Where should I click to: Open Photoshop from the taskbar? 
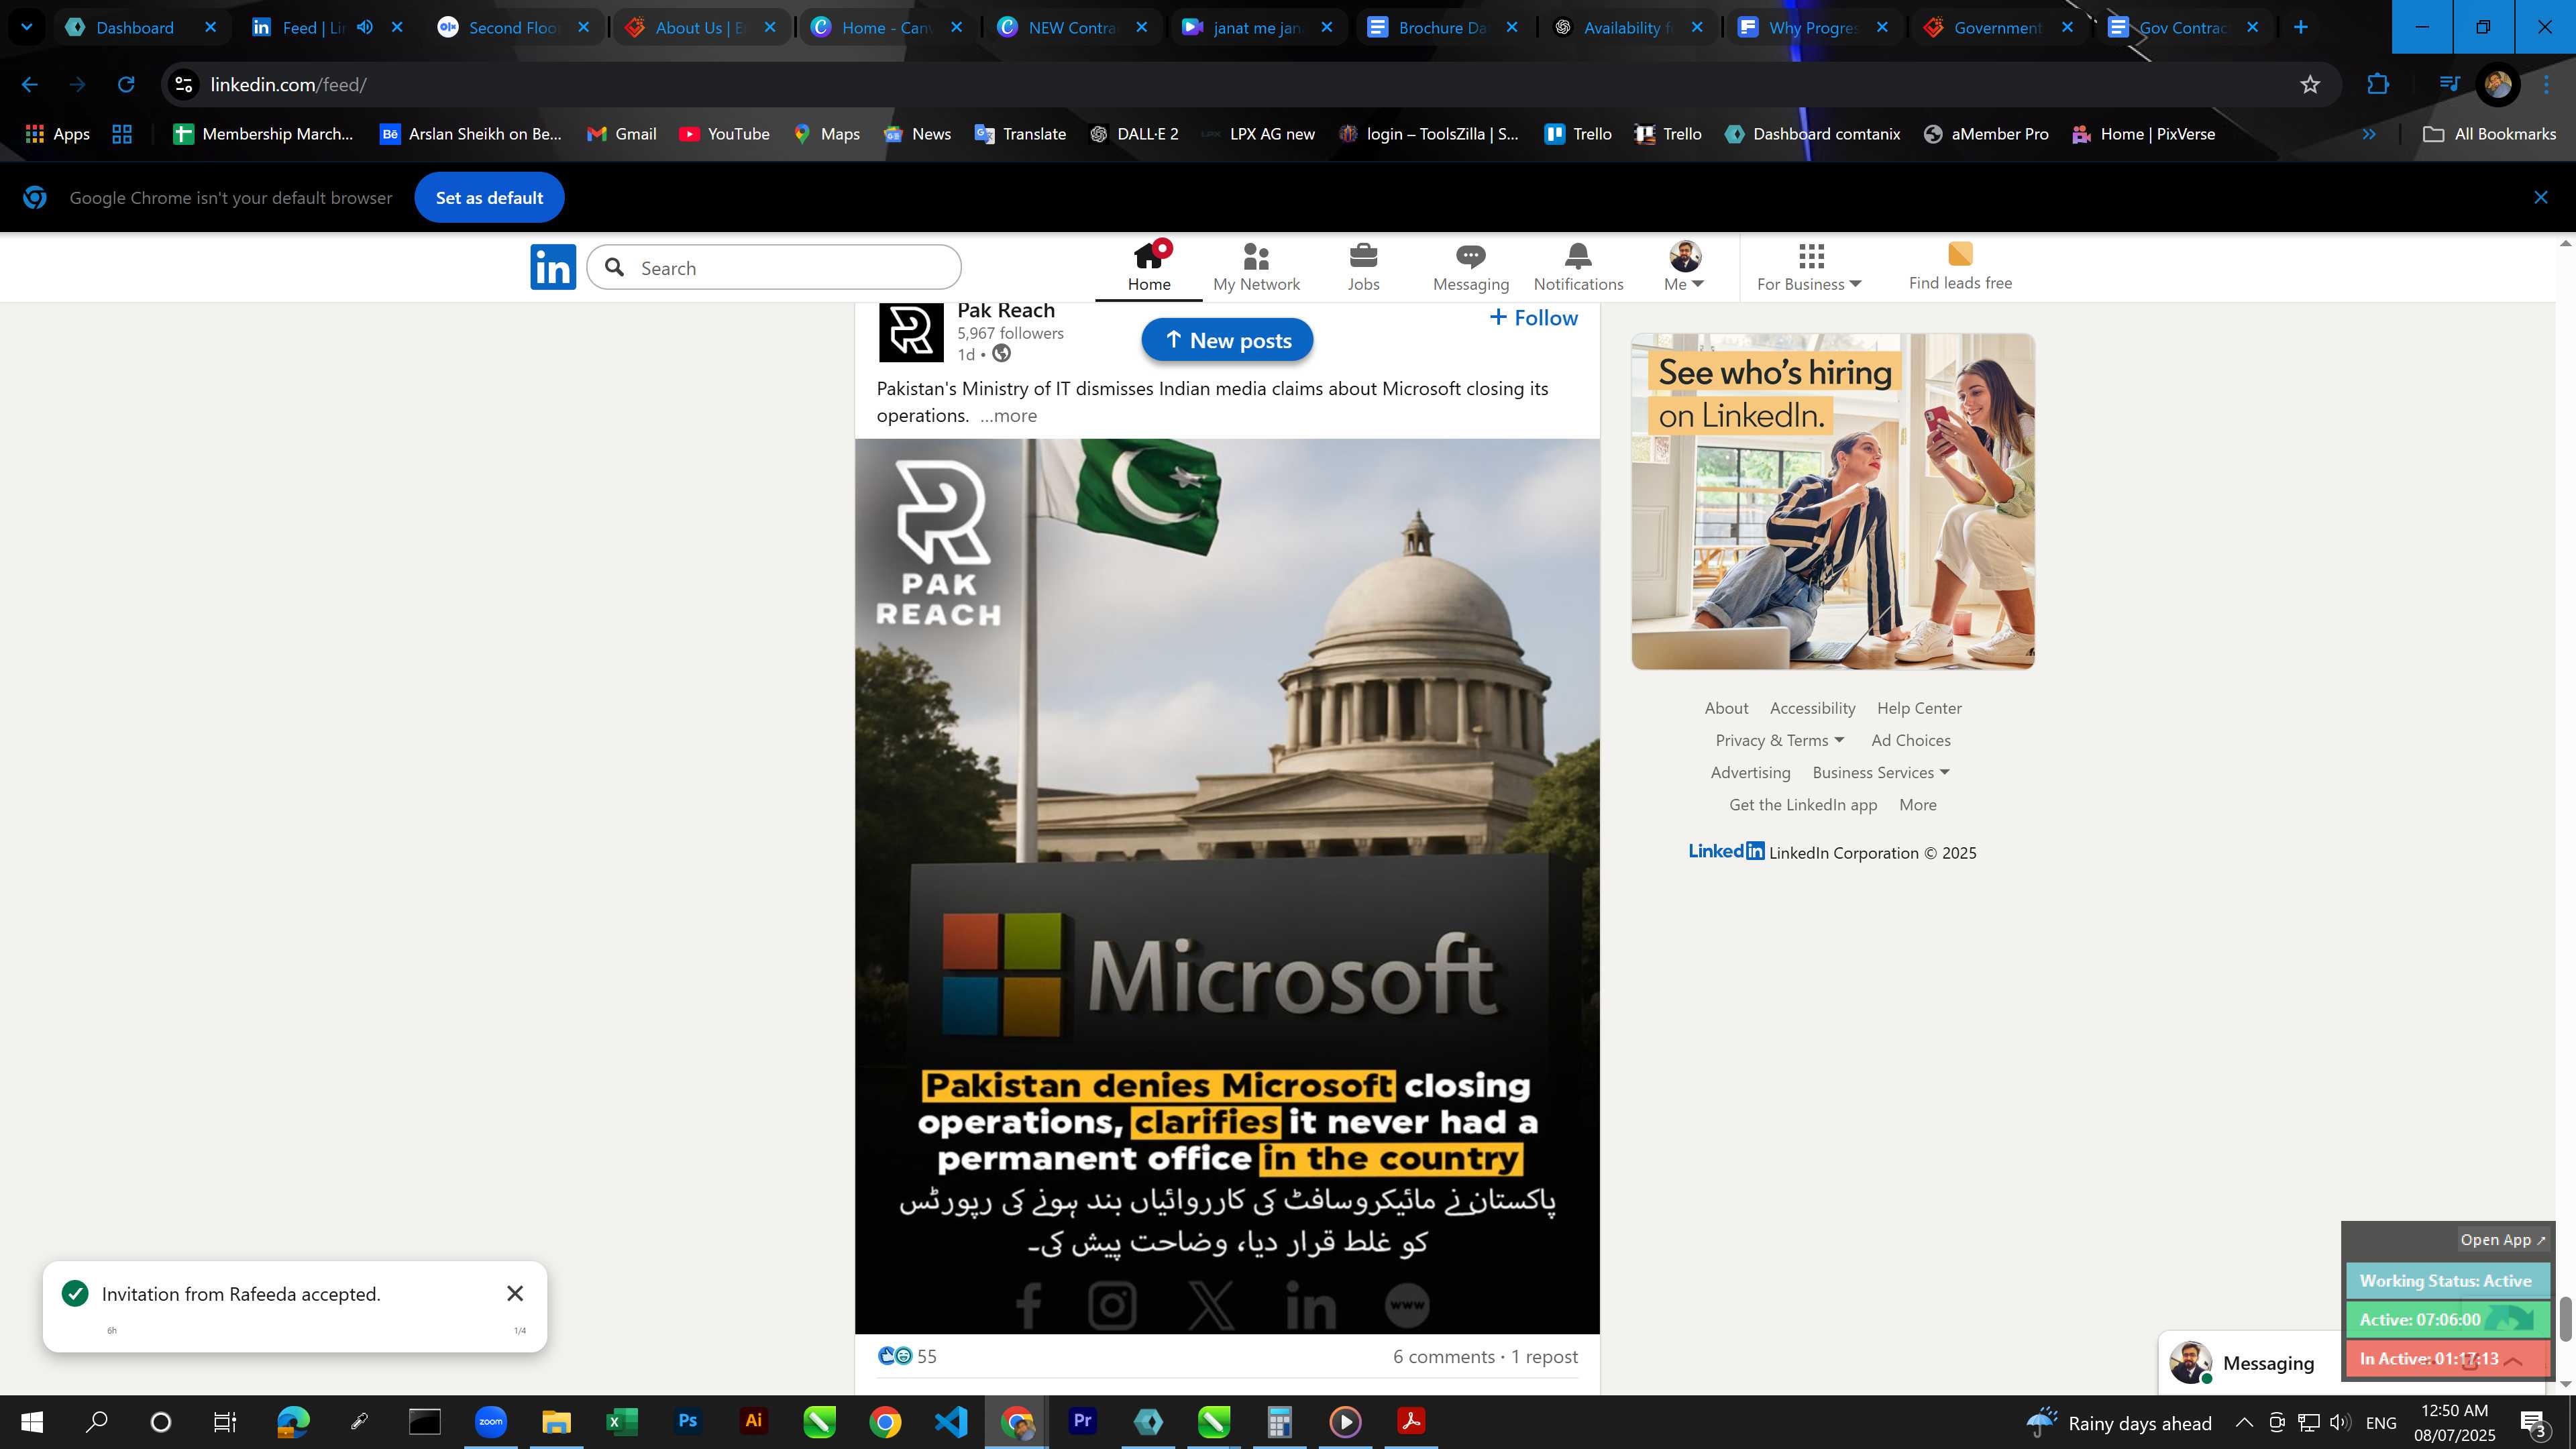(x=687, y=1421)
